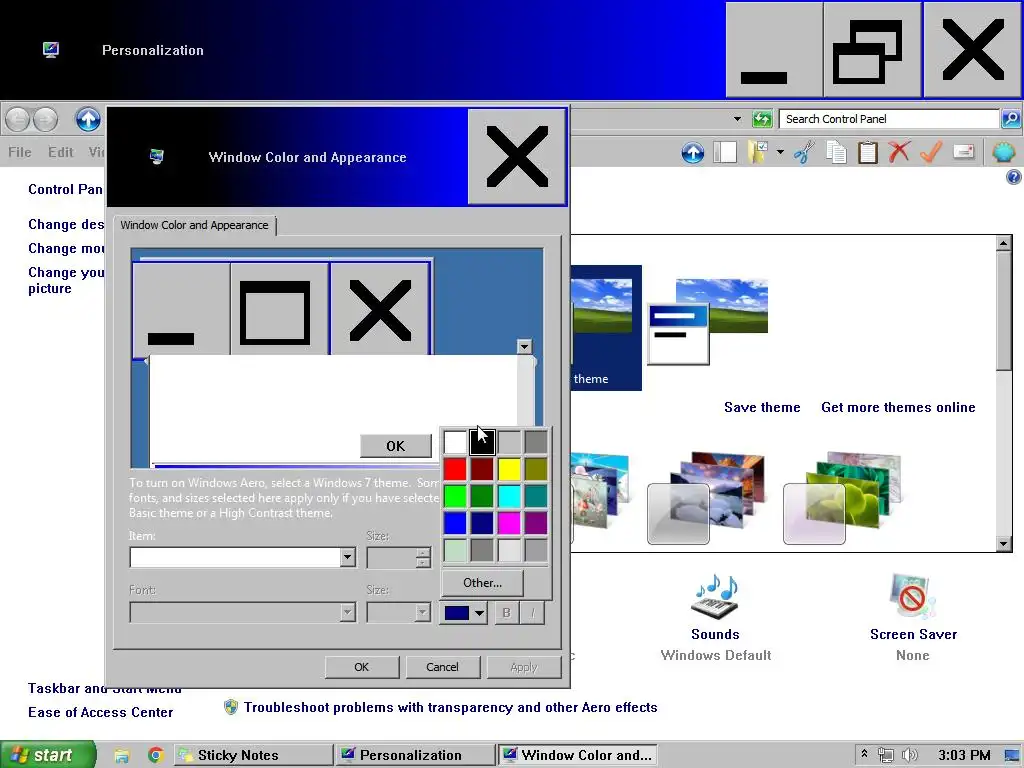Click the green refresh icon

tap(762, 119)
